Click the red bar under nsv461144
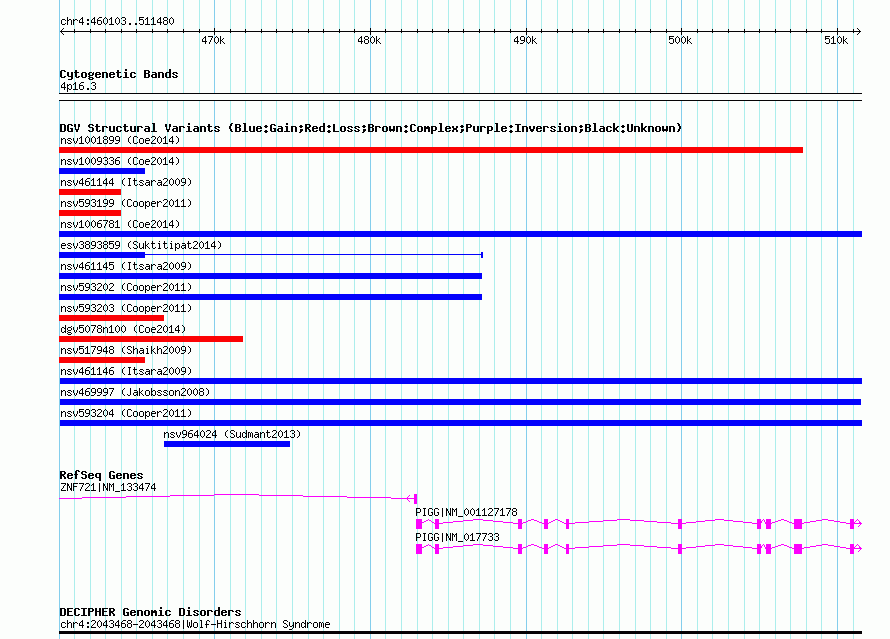890x639 pixels. [x=90, y=192]
